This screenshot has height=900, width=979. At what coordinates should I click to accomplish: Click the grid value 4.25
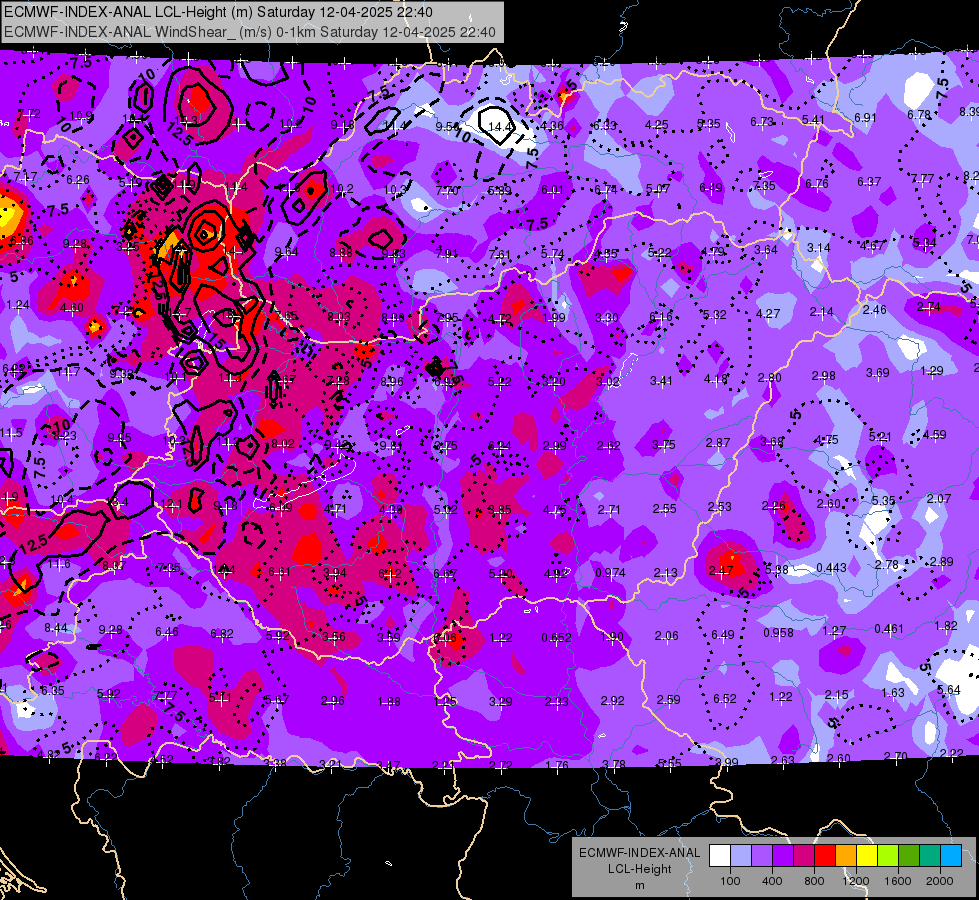657,125
